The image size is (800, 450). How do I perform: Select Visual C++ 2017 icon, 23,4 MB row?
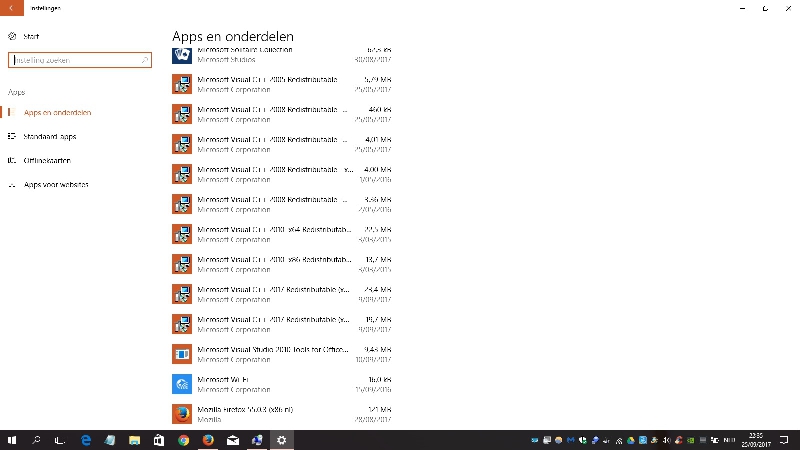tap(182, 294)
